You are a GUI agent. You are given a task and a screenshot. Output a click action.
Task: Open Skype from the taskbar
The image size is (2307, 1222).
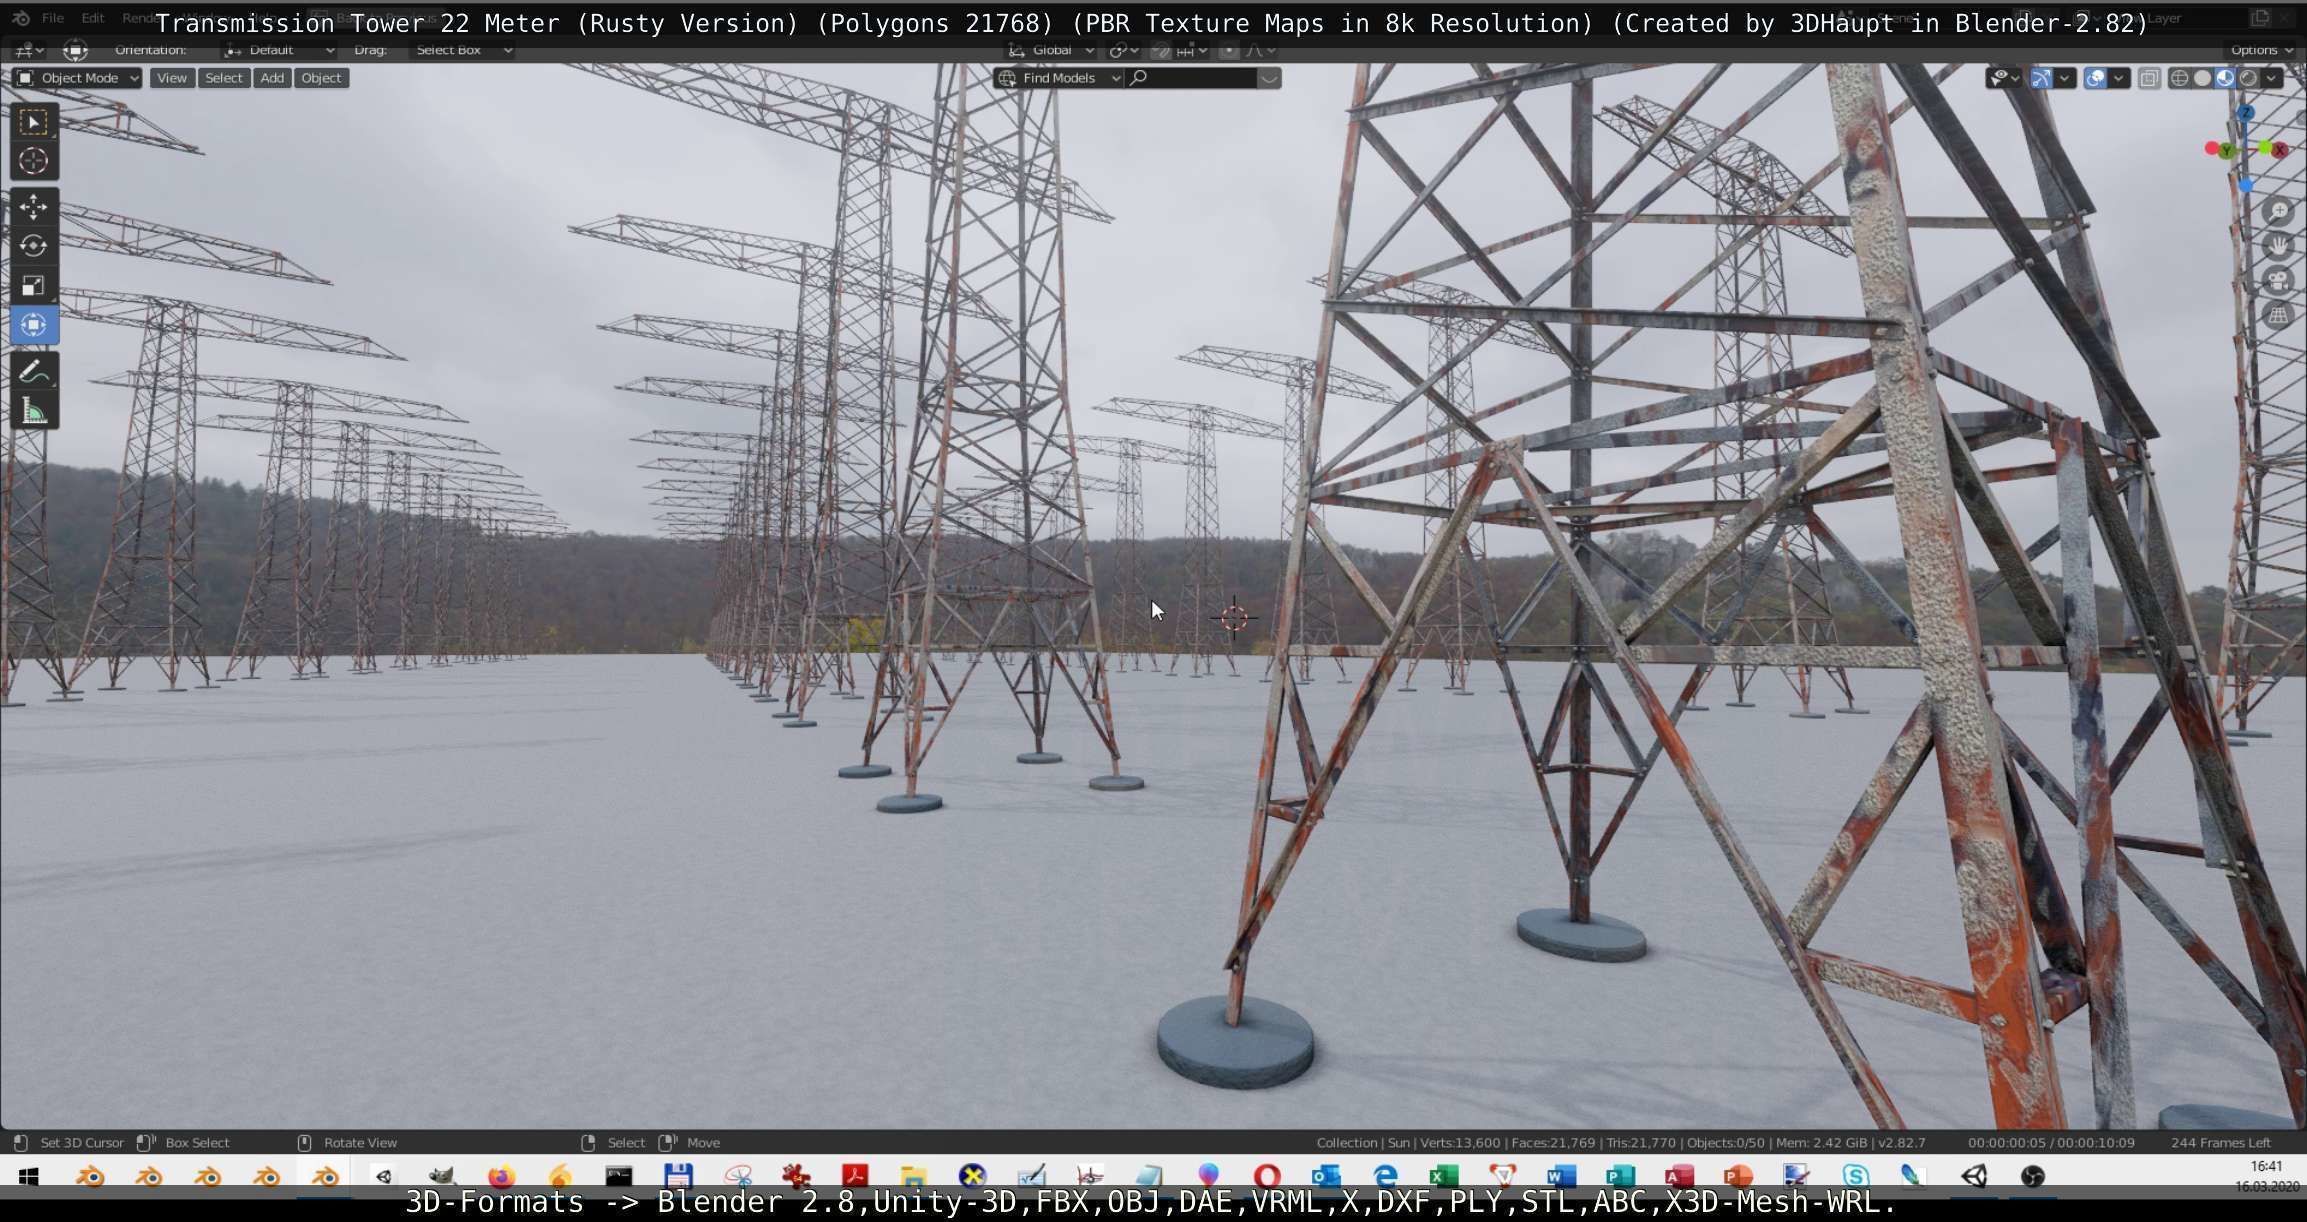[1855, 1176]
